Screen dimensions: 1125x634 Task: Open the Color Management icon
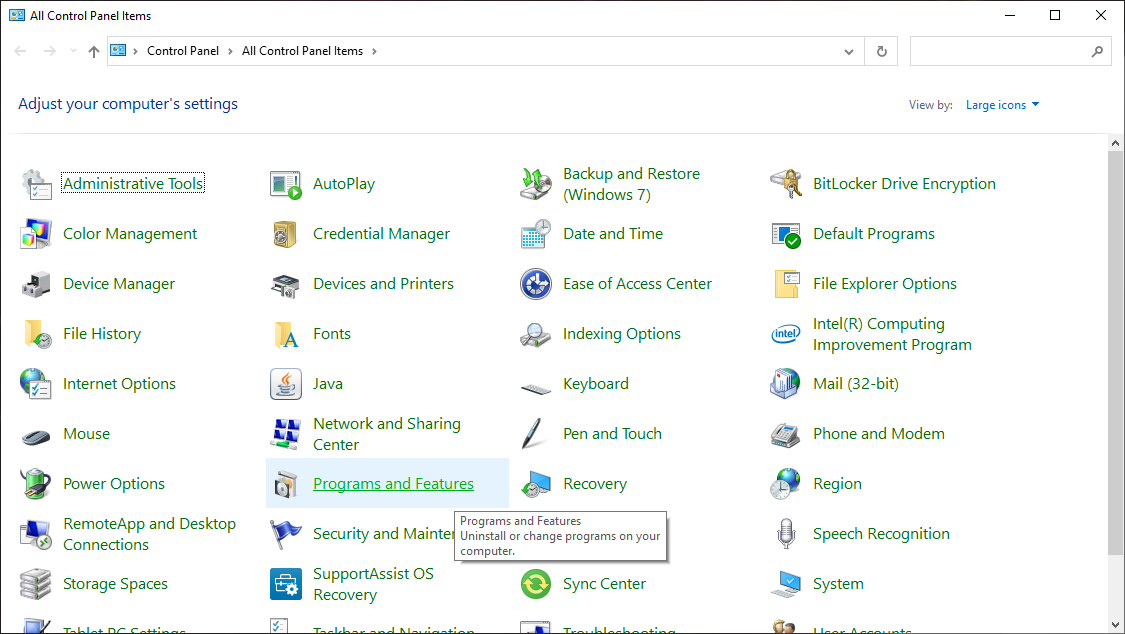click(x=36, y=235)
